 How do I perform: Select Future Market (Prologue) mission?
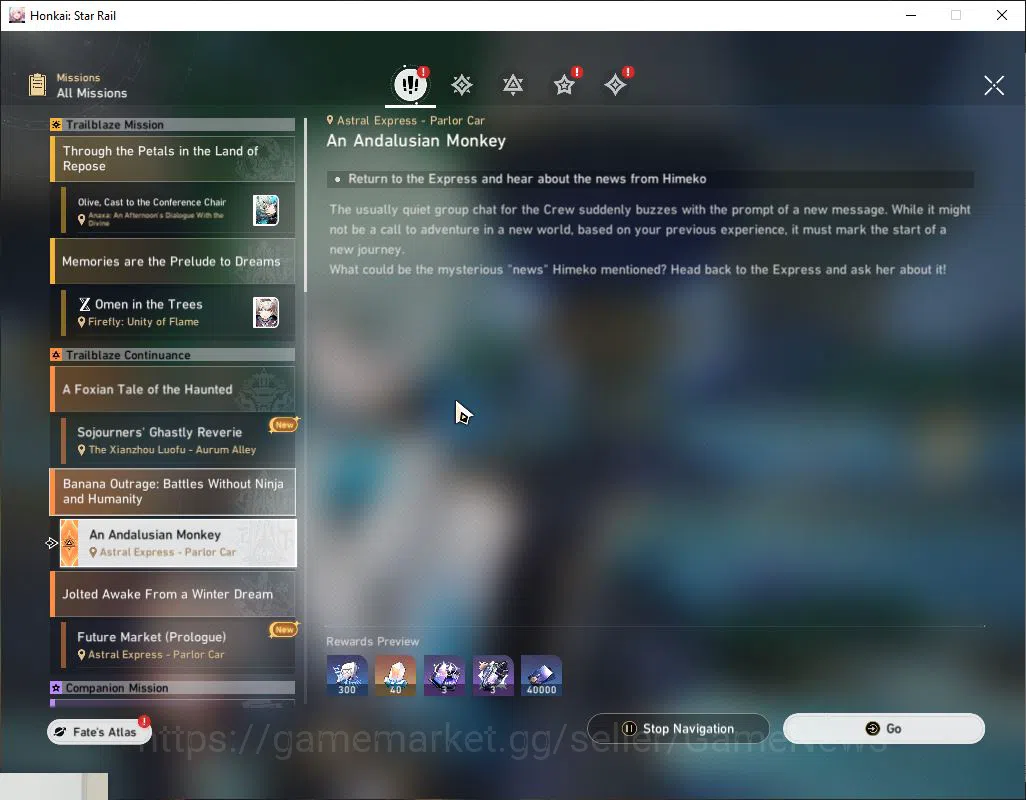[177, 645]
